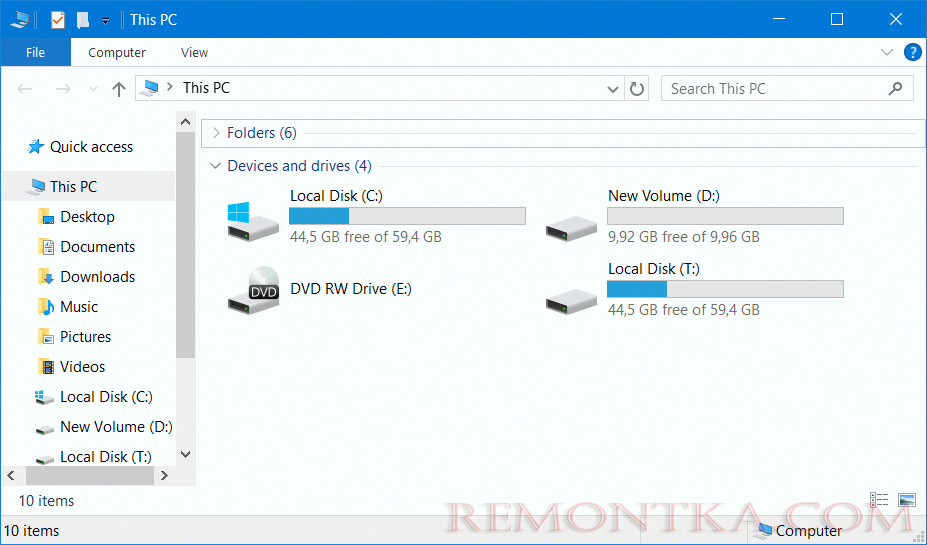Viewport: 927px width, 545px height.
Task: Switch to Details view with the status bar icon
Action: [x=879, y=500]
